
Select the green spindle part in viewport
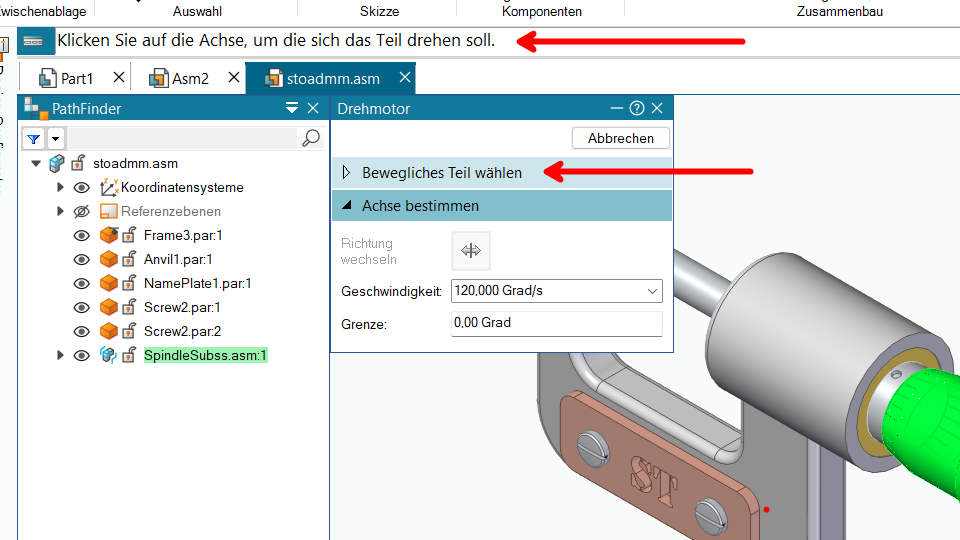[x=924, y=429]
